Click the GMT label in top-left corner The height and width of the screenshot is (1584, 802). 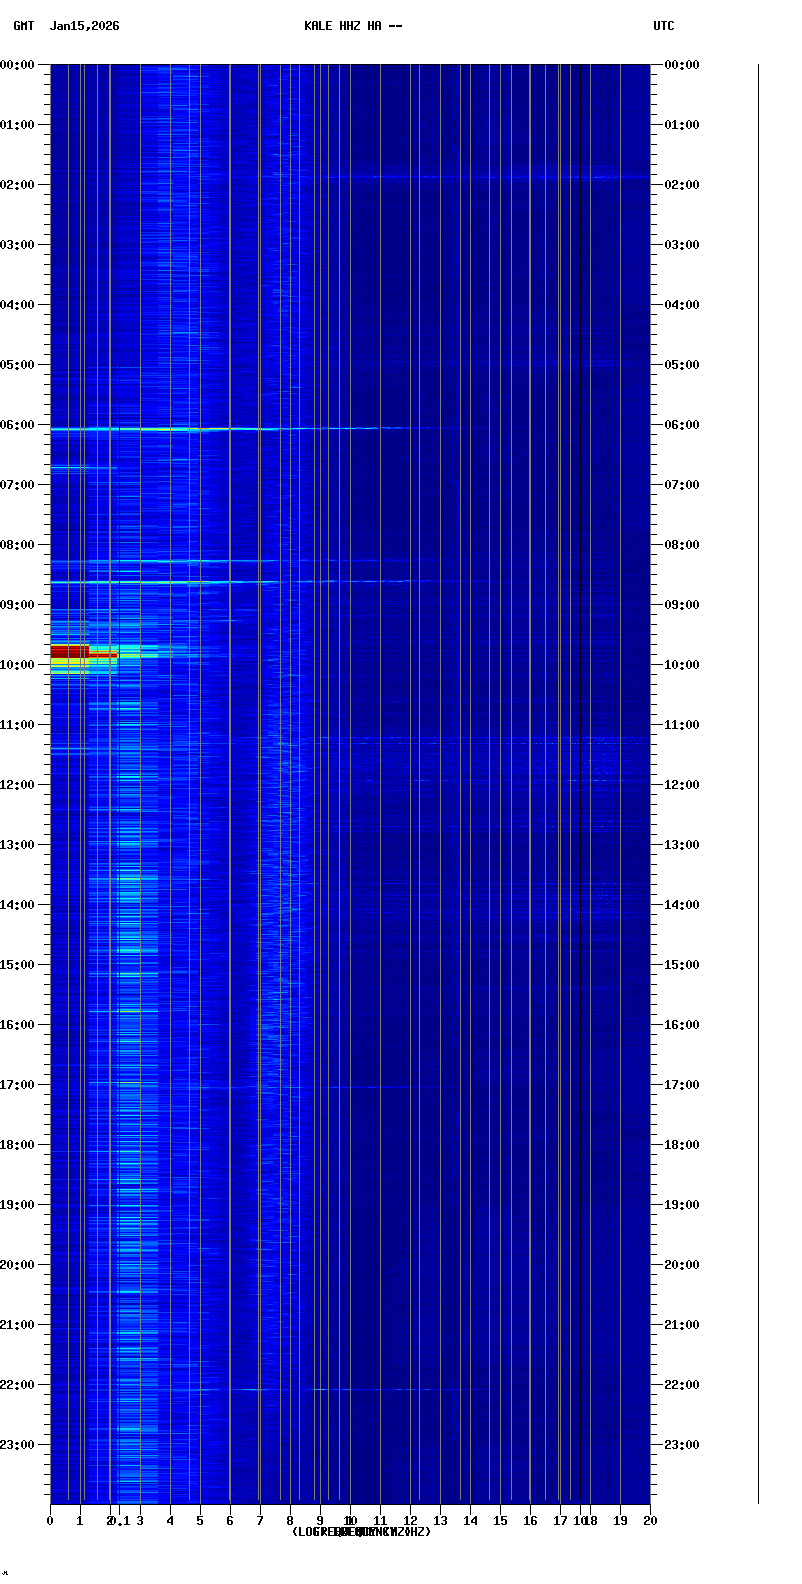[x=23, y=26]
